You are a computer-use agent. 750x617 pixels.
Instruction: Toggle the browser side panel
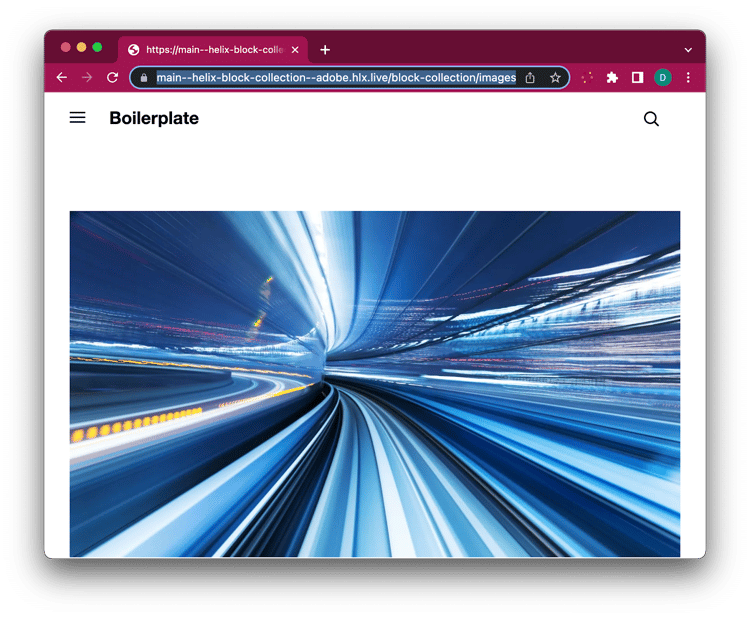pos(637,78)
